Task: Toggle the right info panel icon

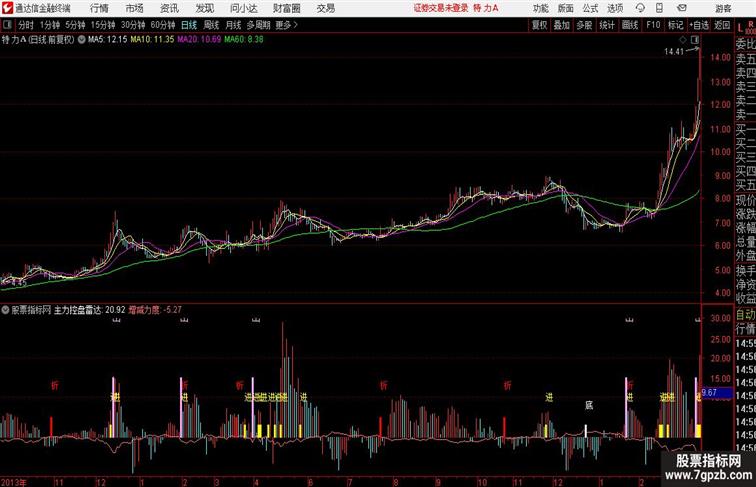Action: 695,40
